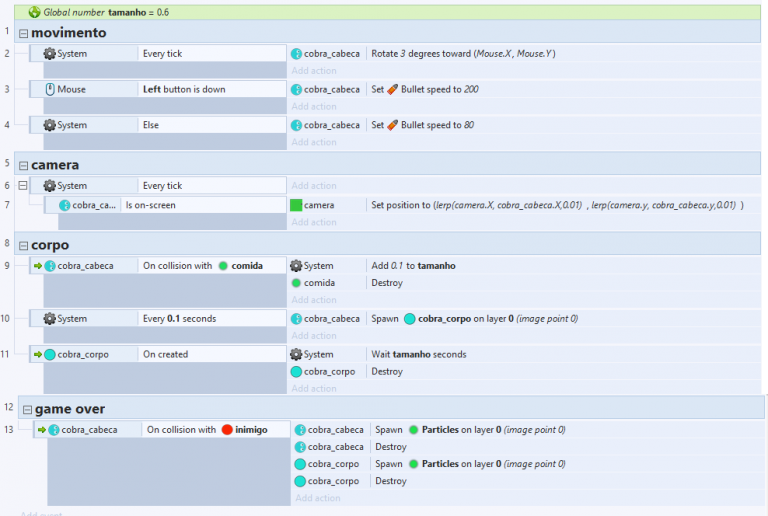Click the green camera object square

coord(296,205)
